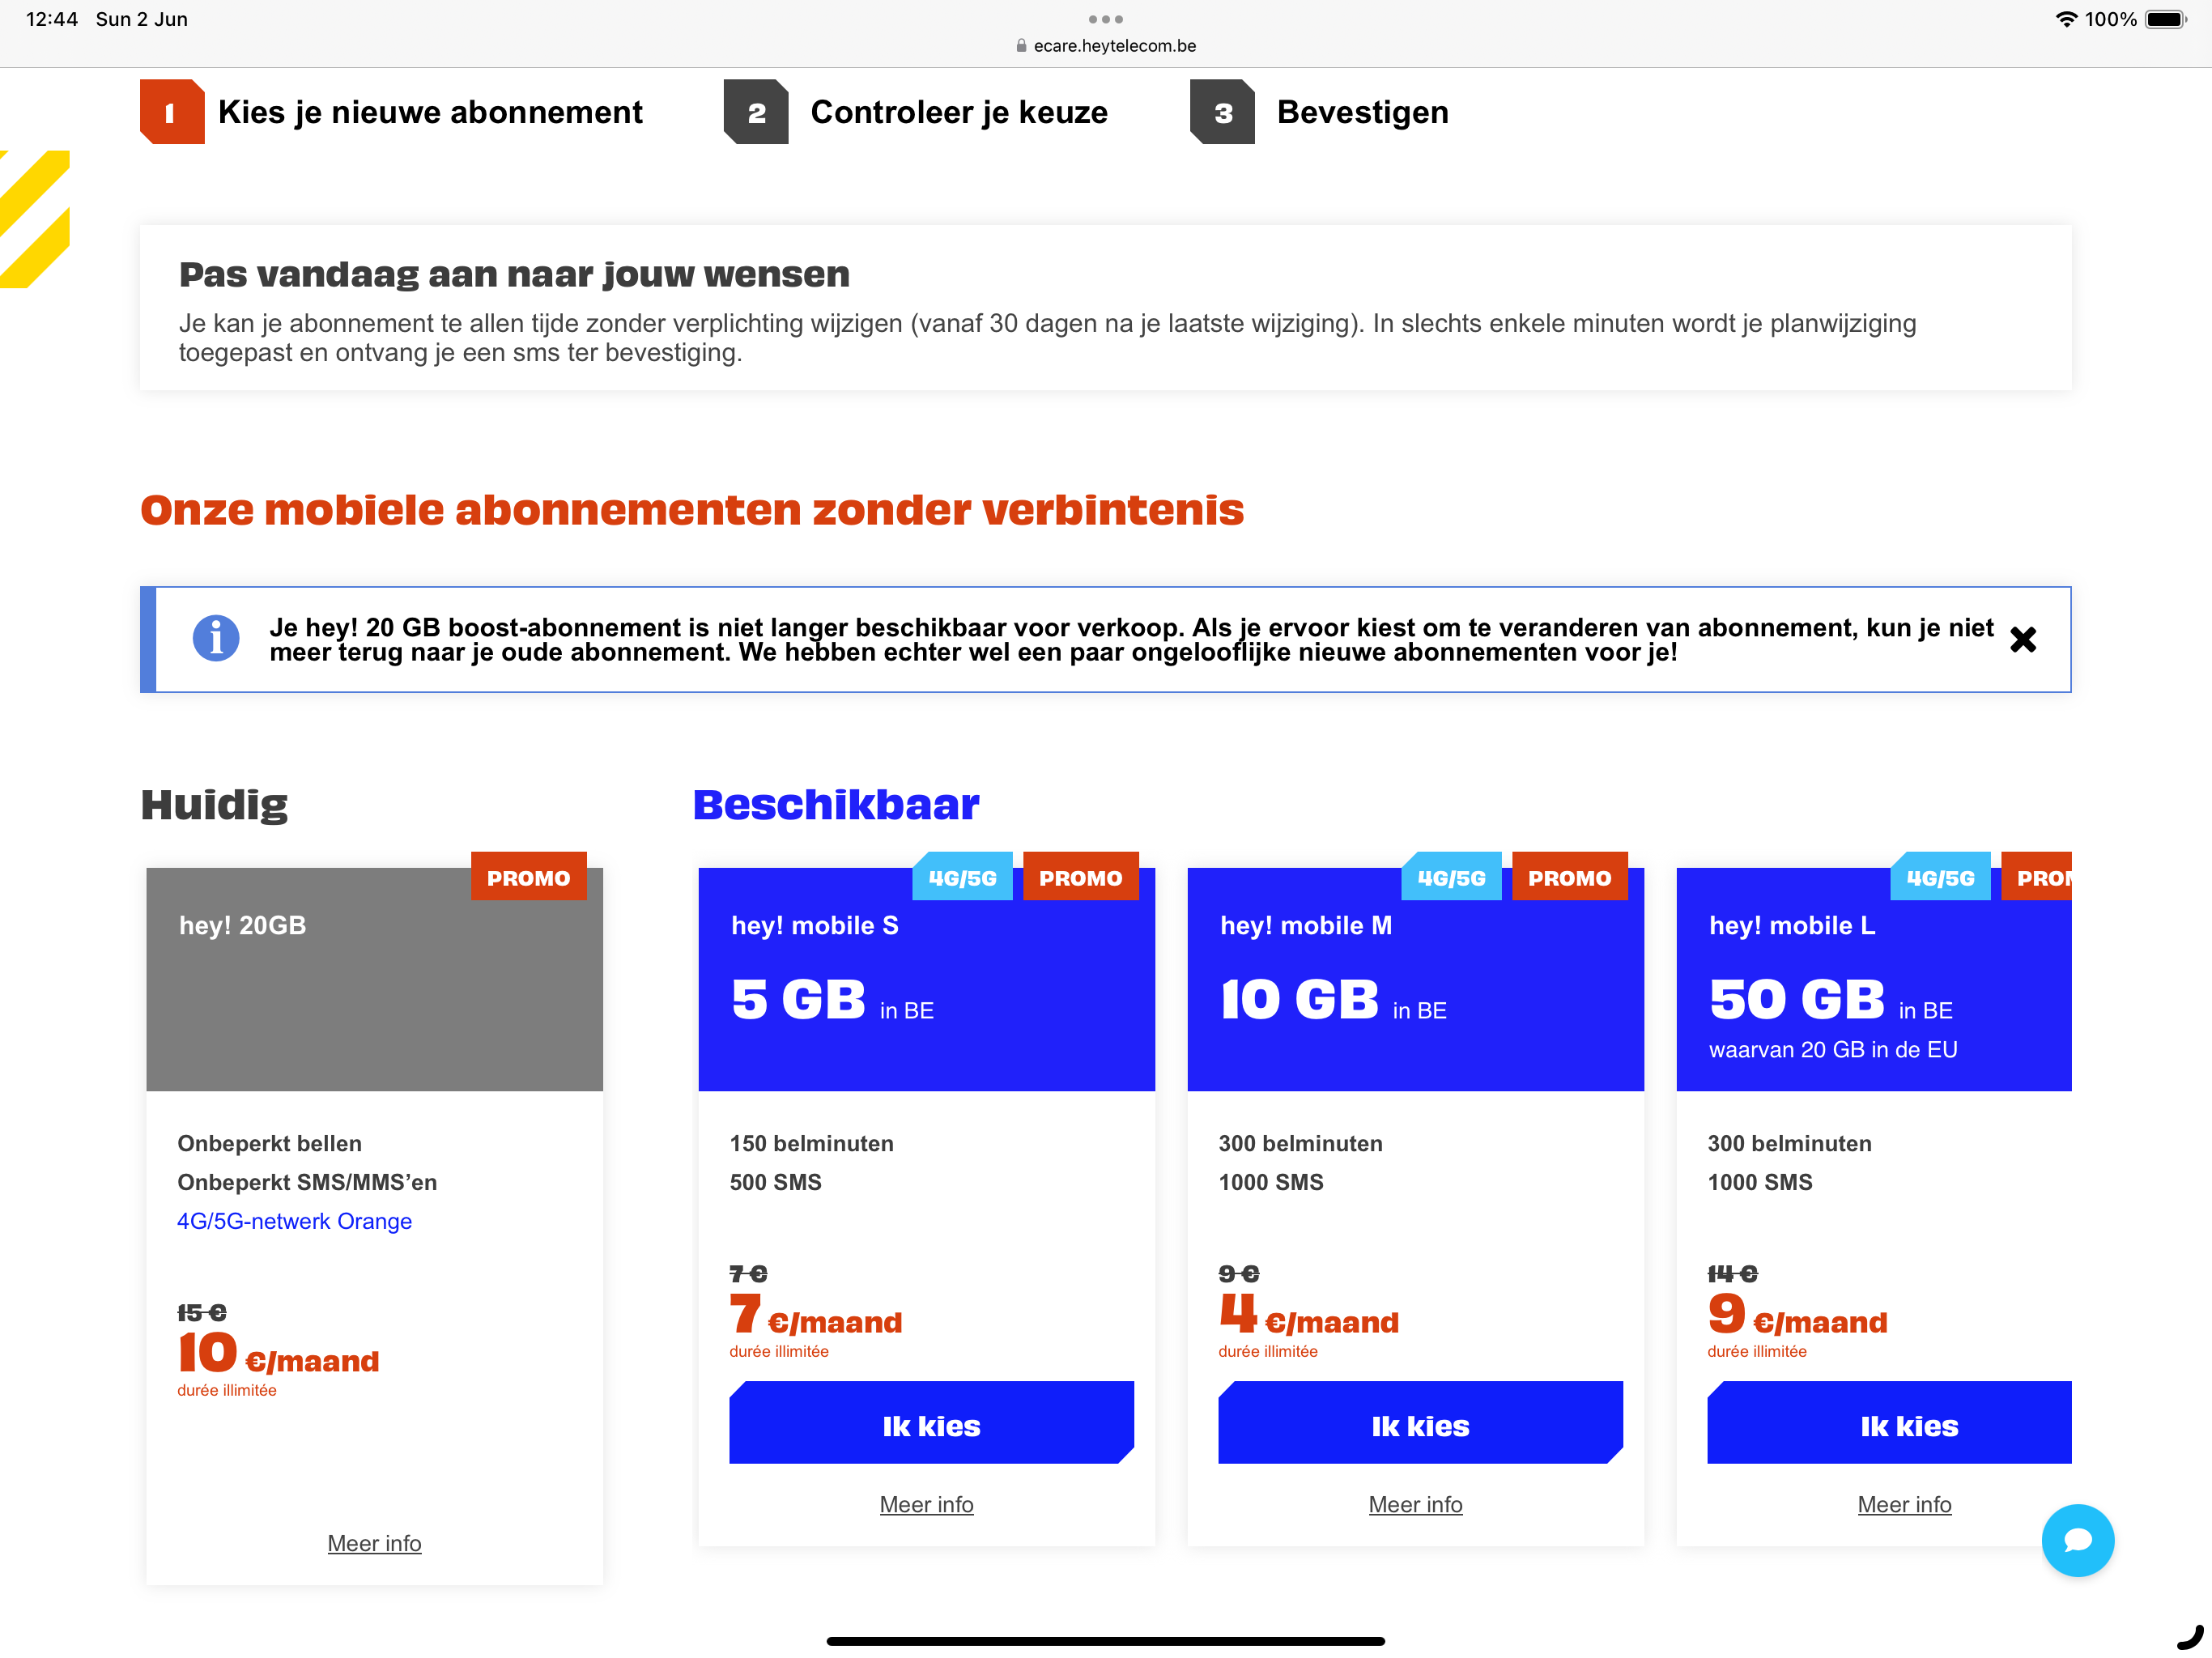Tap the three-dot multitasking menu at top
The width and height of the screenshot is (2212, 1658).
tap(1105, 19)
